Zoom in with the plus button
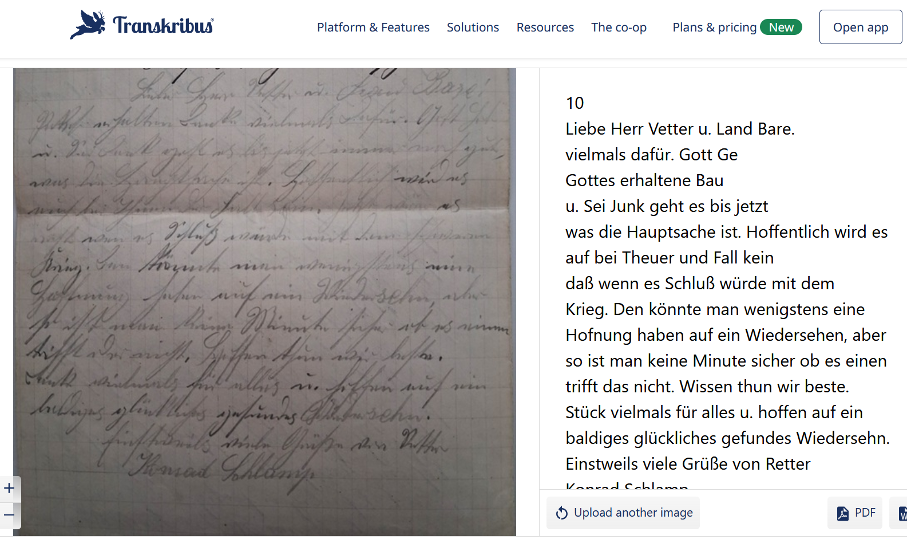This screenshot has width=908, height=548. click(x=9, y=488)
